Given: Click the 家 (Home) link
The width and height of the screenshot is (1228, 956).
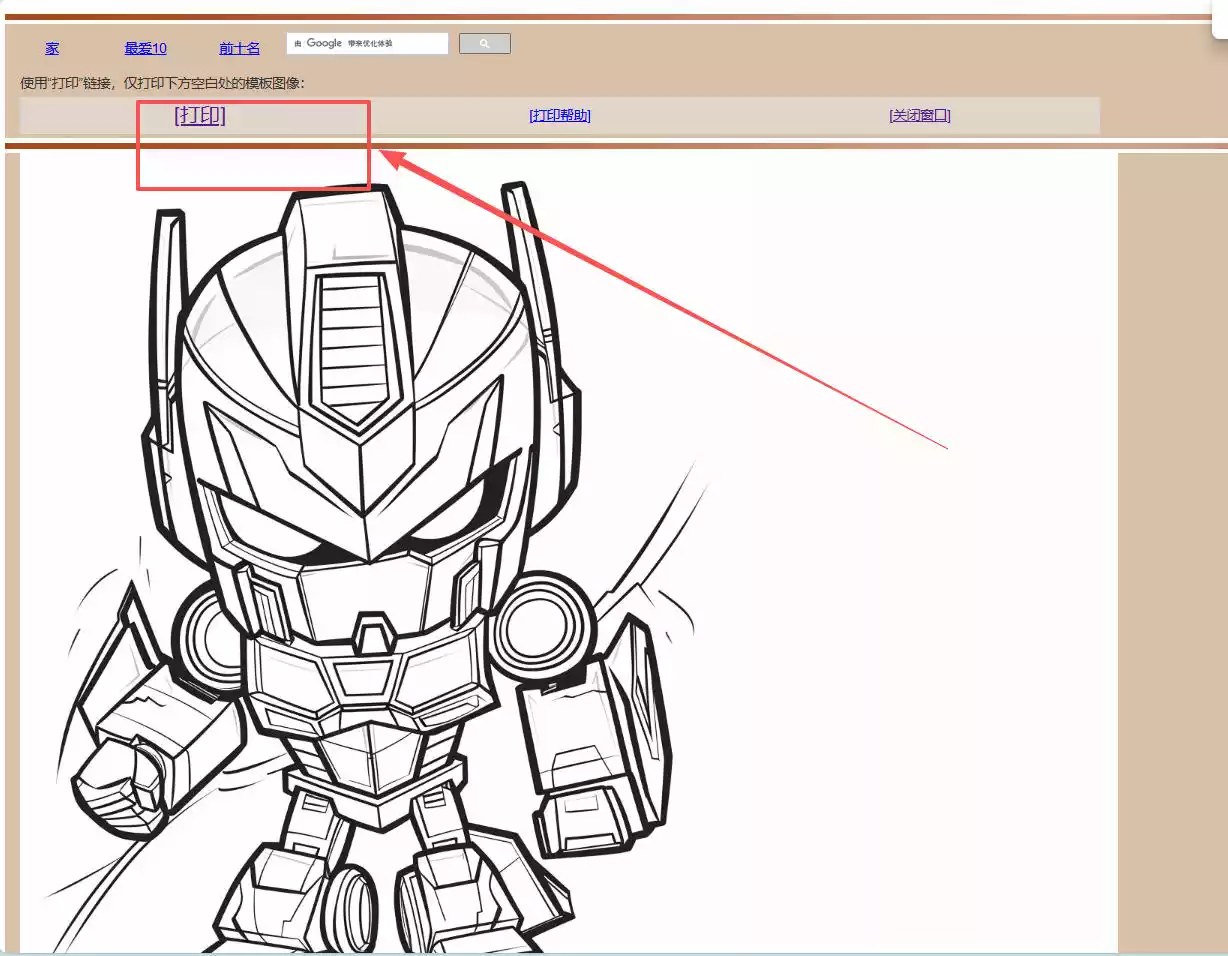Looking at the screenshot, I should [x=52, y=48].
